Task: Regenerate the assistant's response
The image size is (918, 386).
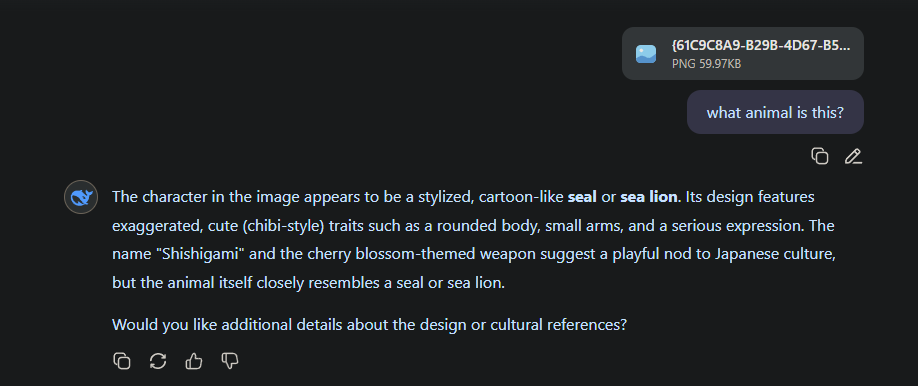Action: (158, 361)
